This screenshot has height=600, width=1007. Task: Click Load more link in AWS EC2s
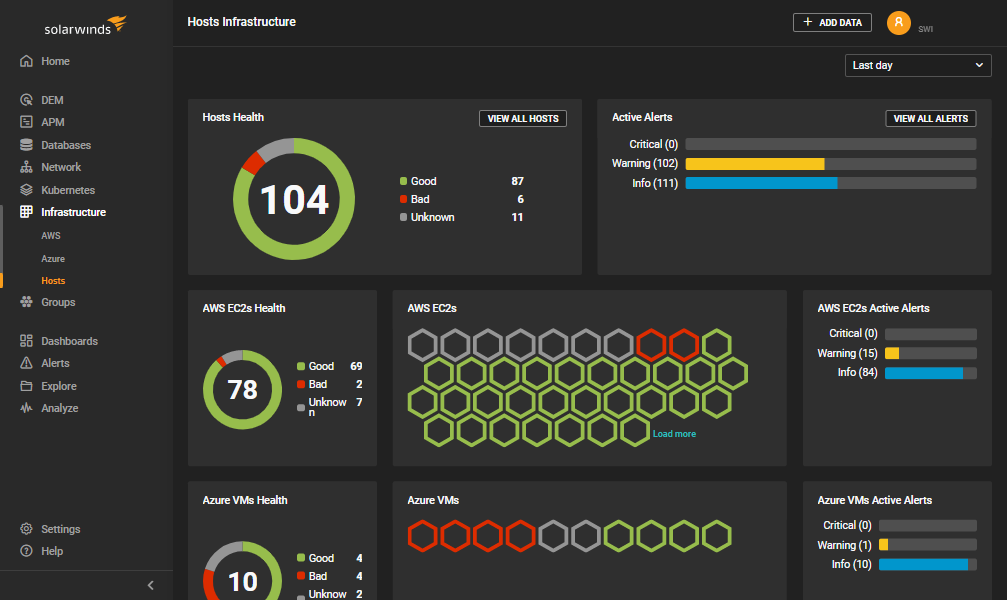tap(674, 434)
